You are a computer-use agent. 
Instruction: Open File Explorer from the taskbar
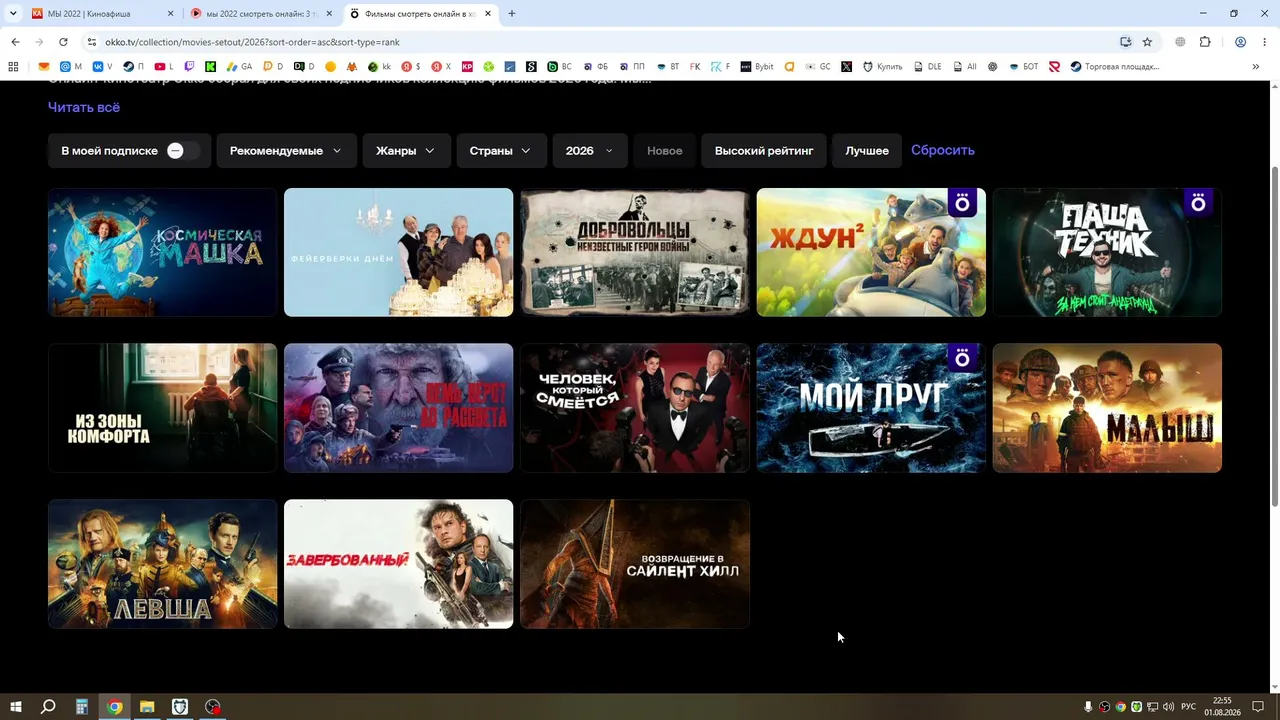click(x=147, y=707)
